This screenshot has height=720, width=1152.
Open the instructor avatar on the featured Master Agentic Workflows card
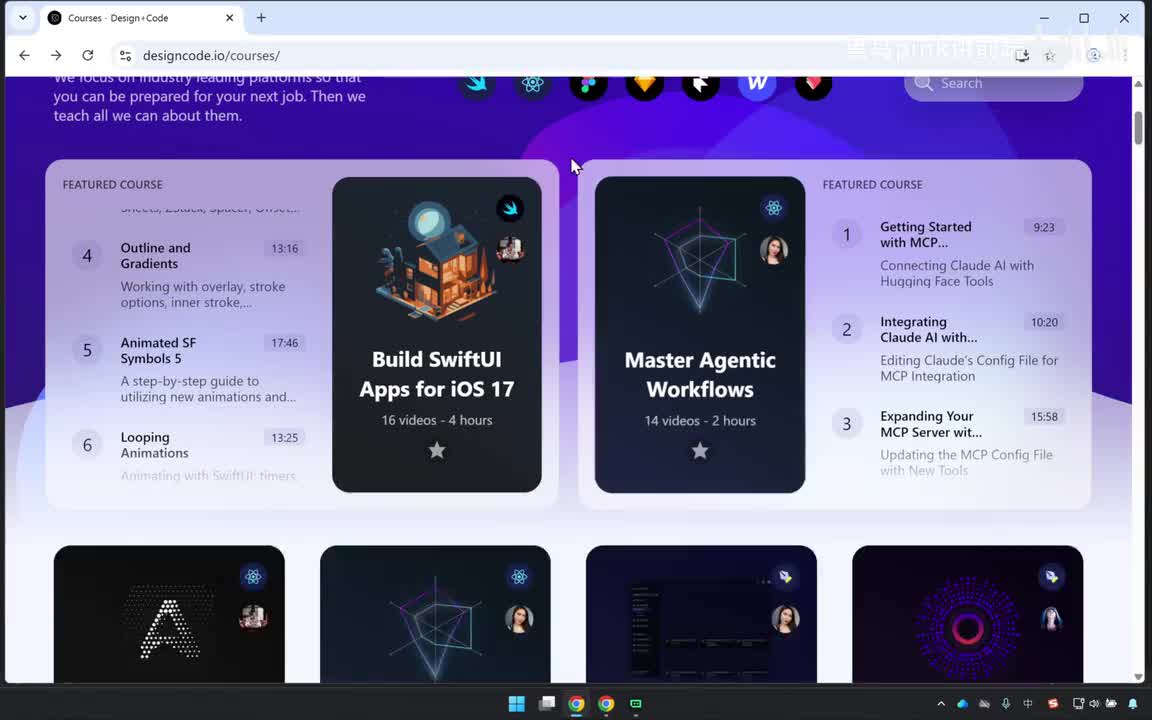773,250
